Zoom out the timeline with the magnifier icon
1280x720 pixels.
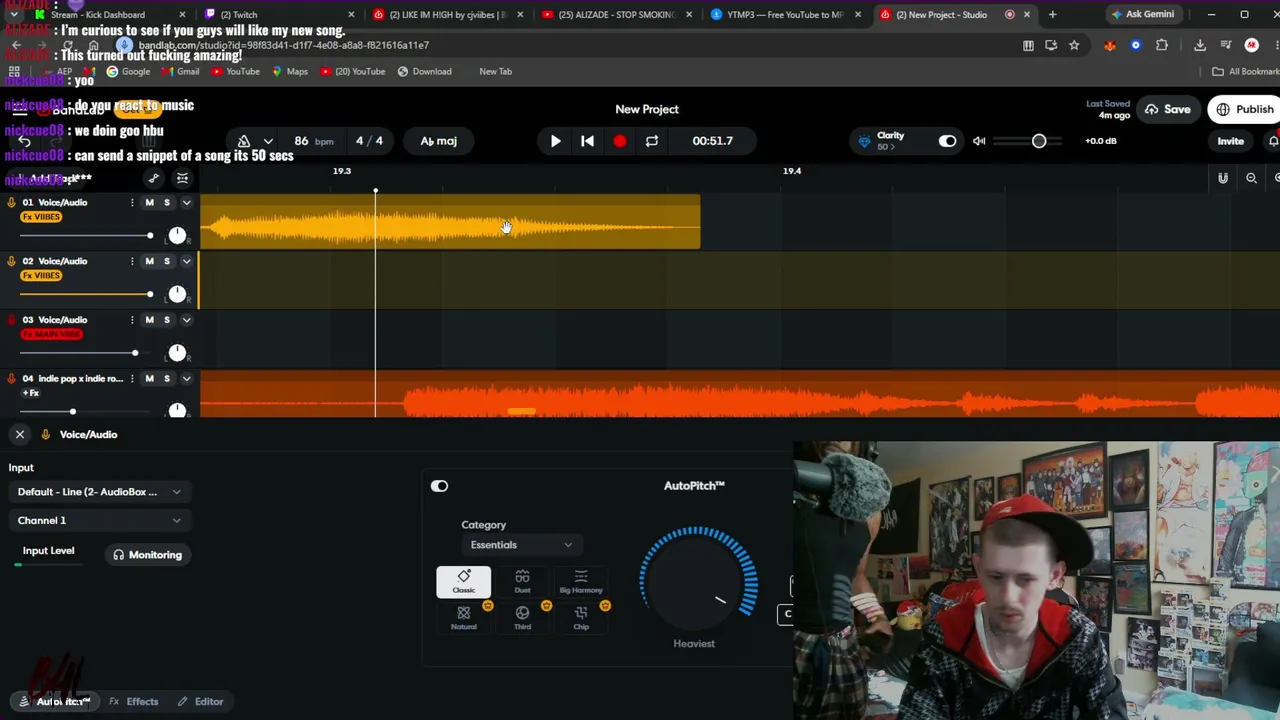tap(1251, 178)
